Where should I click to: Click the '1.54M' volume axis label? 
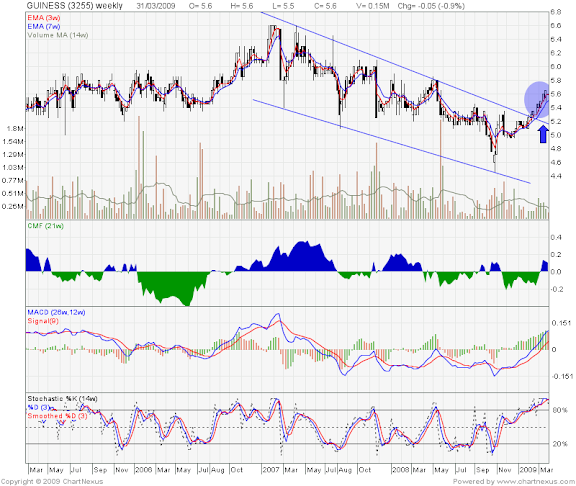pos(13,141)
